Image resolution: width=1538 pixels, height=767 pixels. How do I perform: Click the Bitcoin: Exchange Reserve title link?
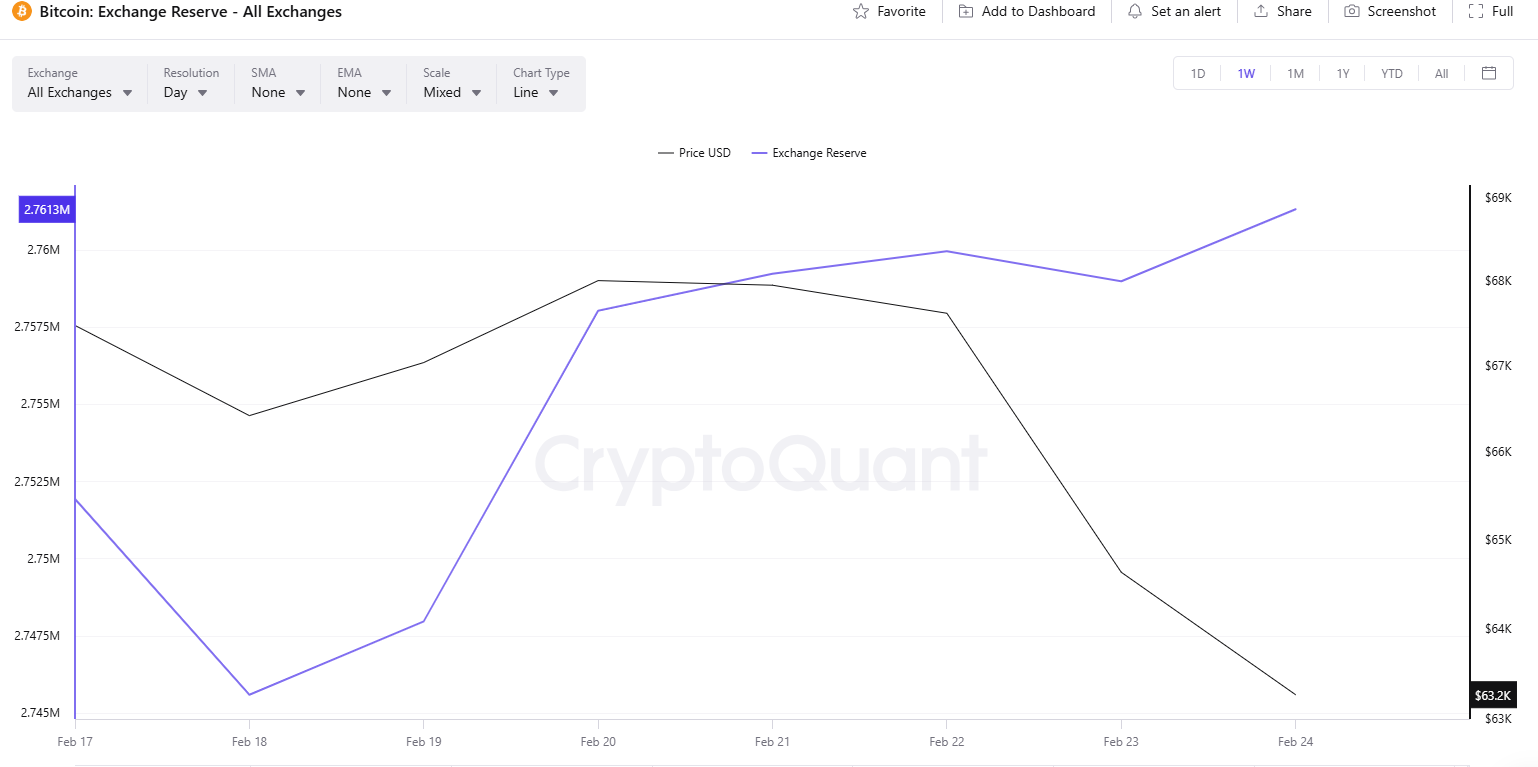pyautogui.click(x=189, y=11)
